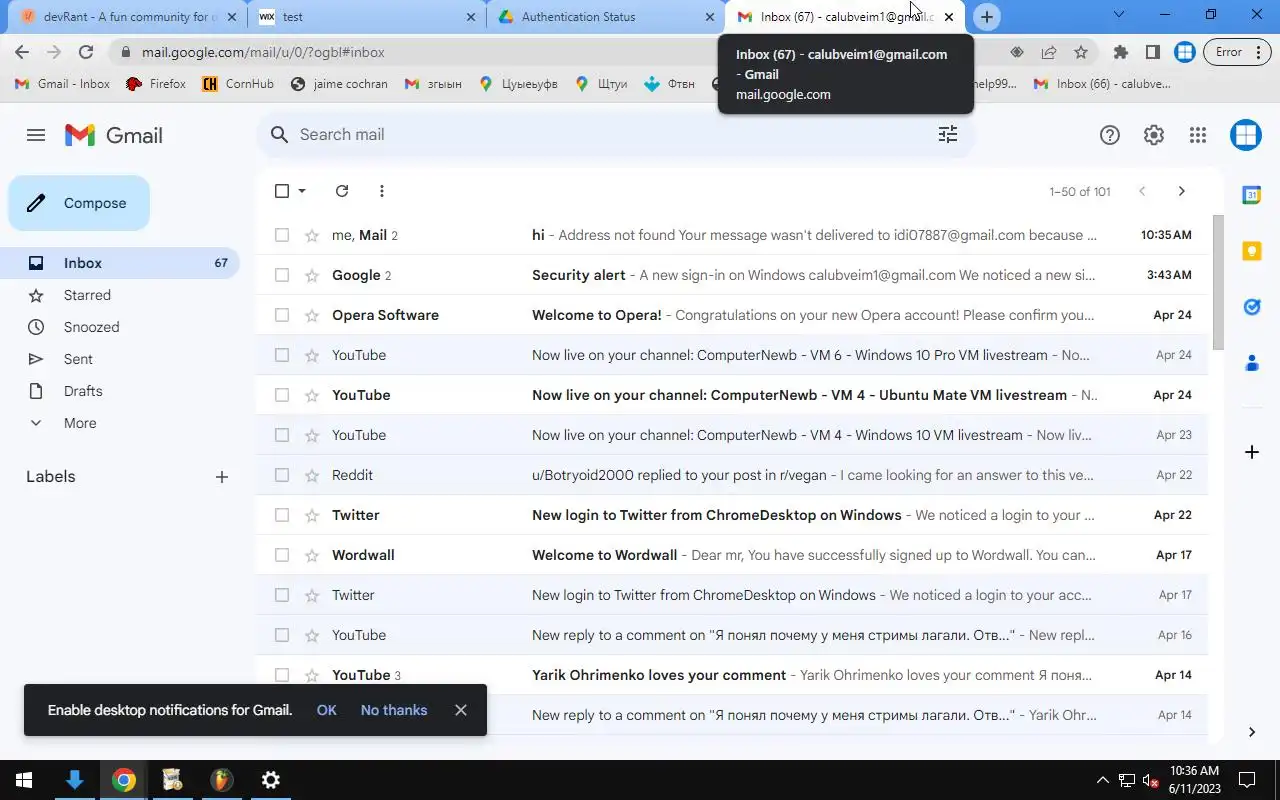Open the jaime cochran bookmark
This screenshot has width=1280, height=800.
[339, 84]
